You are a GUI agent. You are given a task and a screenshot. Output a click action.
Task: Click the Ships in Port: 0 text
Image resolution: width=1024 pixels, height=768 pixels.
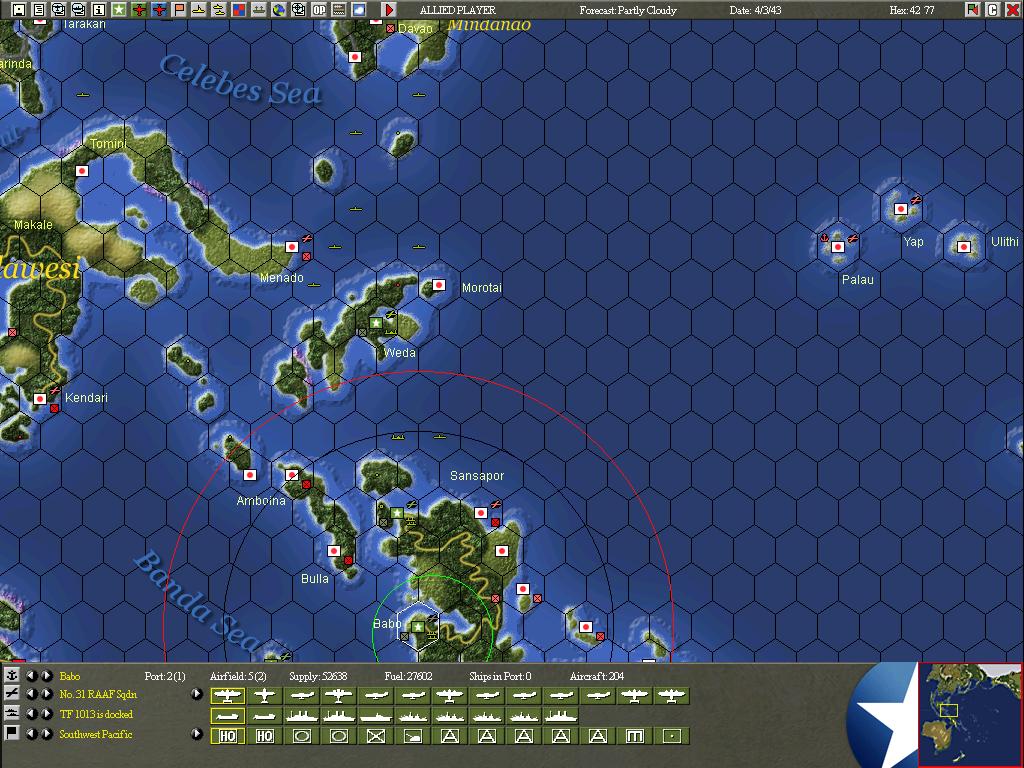click(x=500, y=676)
